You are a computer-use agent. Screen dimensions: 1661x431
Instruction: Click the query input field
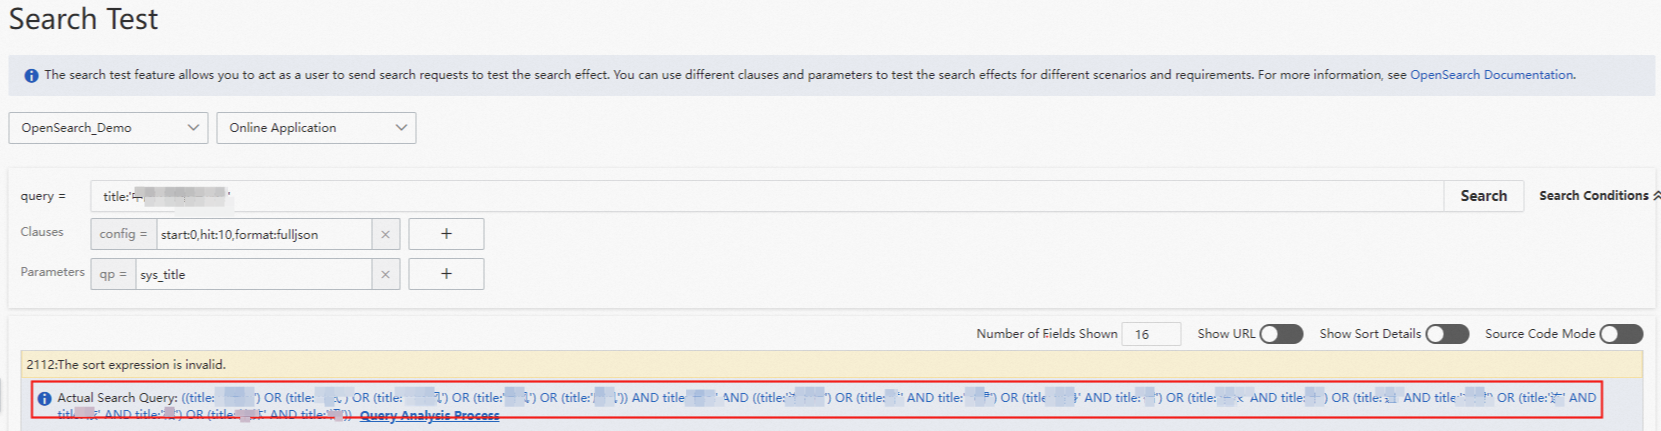tap(767, 196)
